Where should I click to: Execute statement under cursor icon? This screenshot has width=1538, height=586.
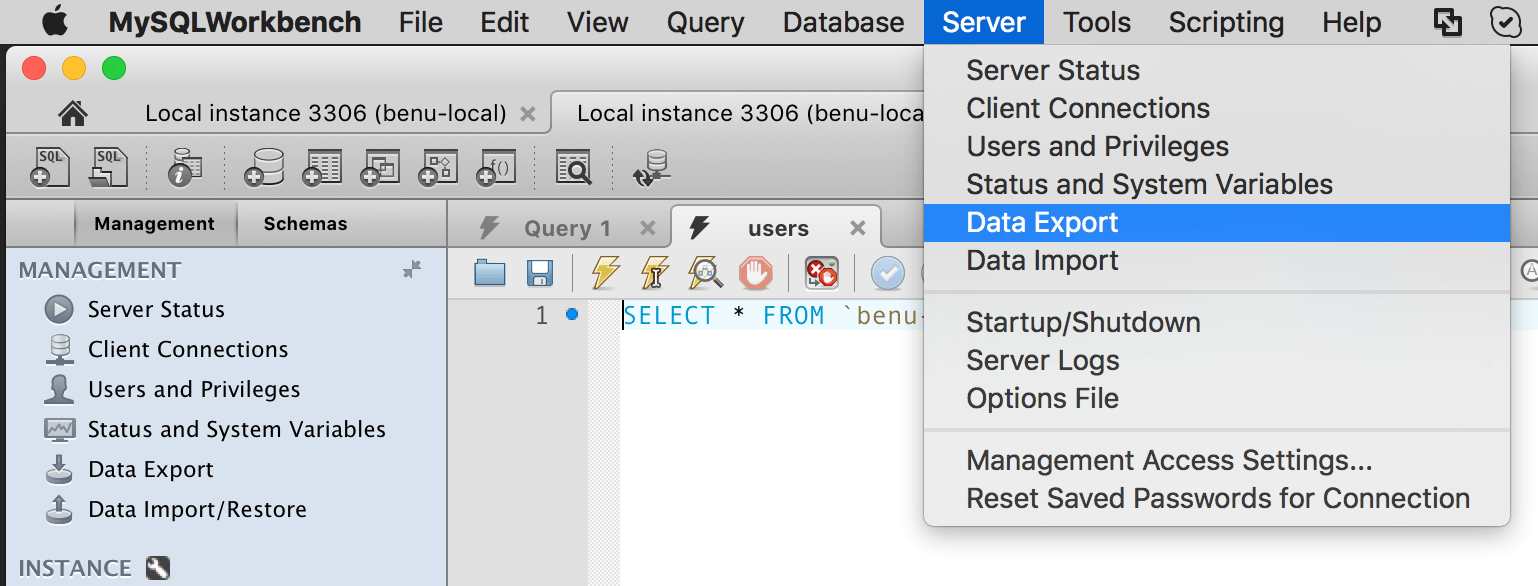click(655, 272)
